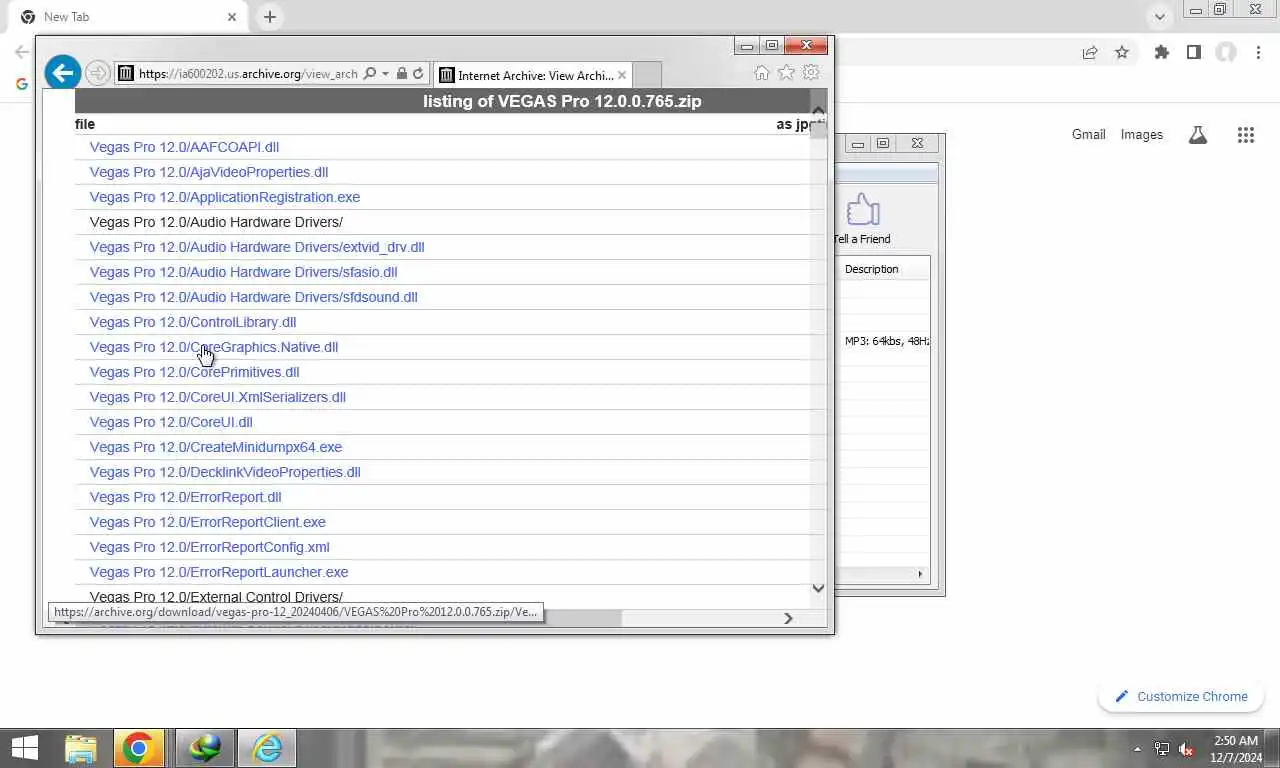Click the Audio Hardware Drivers/ folder row text
The image size is (1280, 768).
216,222
